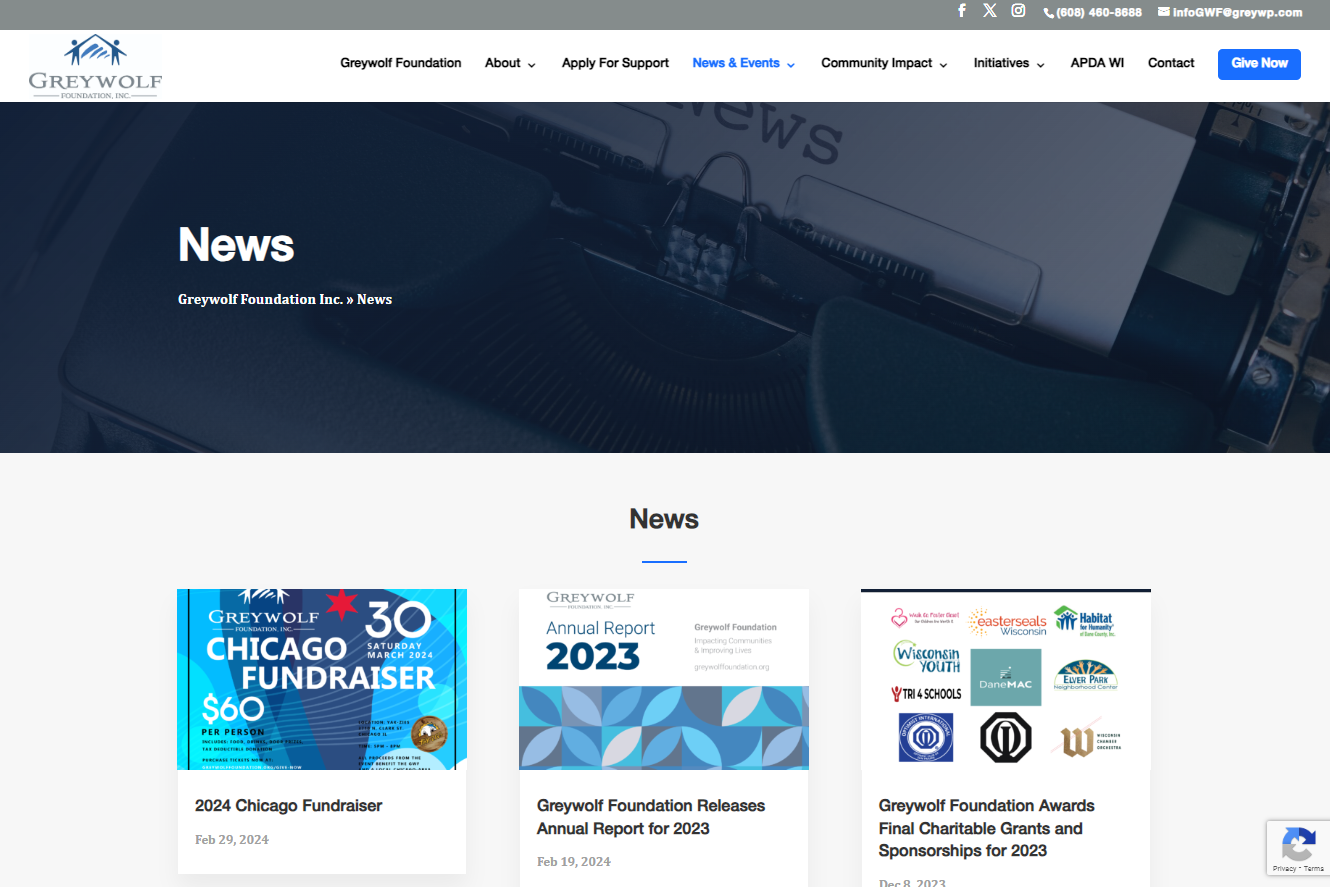
Task: Click the reCAPTCHA Privacy link
Action: click(1284, 869)
